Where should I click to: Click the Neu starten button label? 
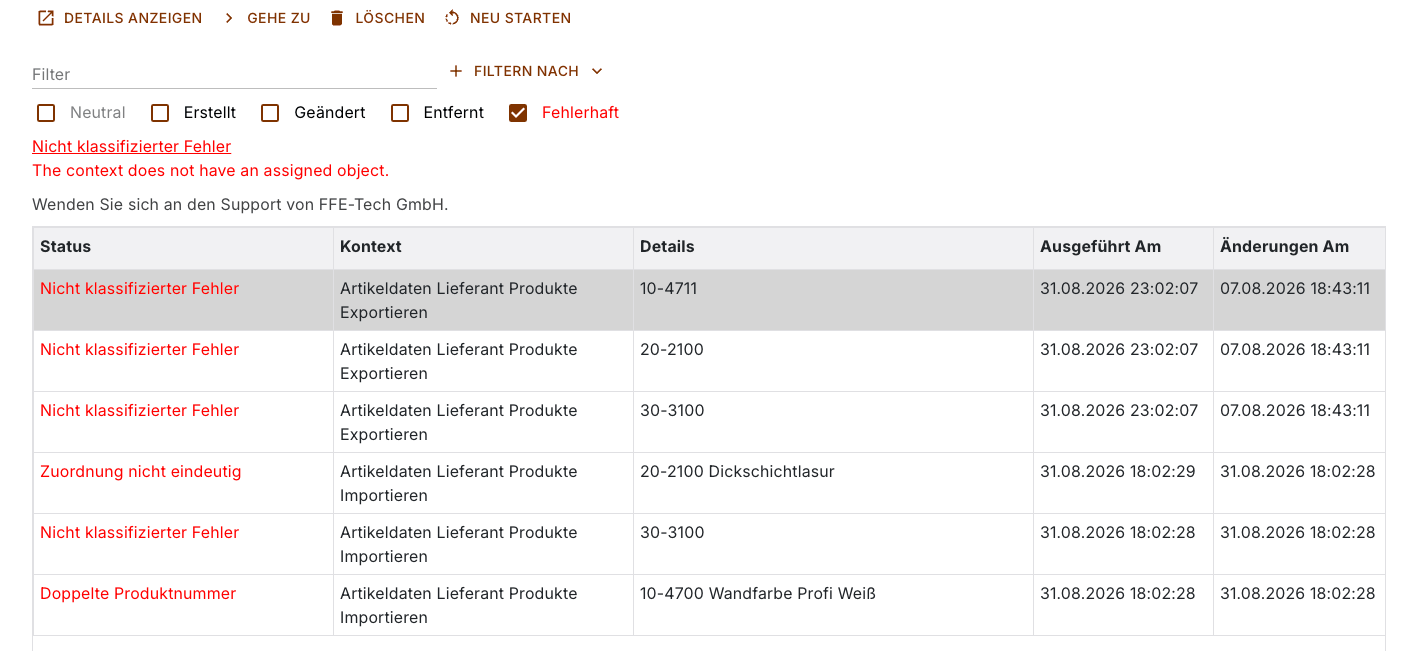pyautogui.click(x=520, y=18)
